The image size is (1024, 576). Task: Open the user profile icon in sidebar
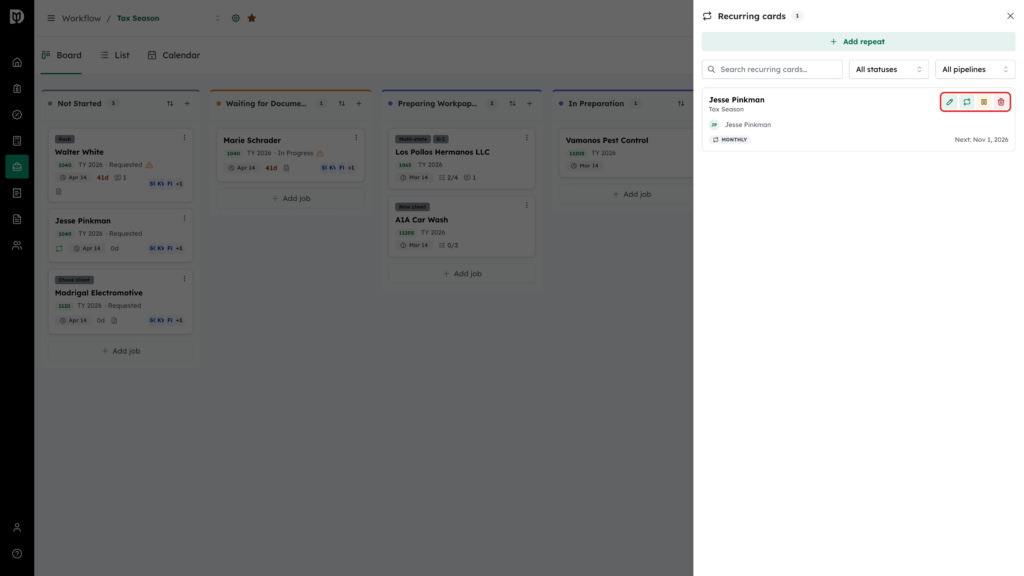point(17,528)
